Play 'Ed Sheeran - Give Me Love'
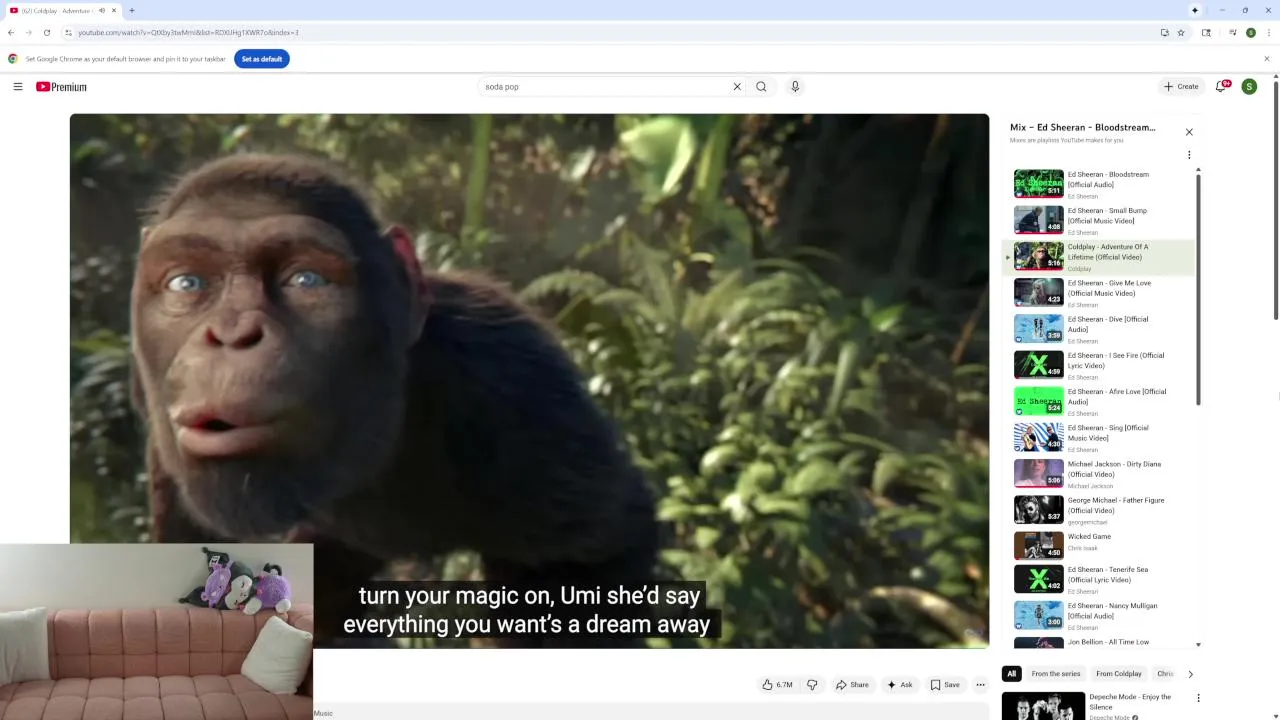Screen dimensions: 1280x720 pyautogui.click(x=1100, y=293)
